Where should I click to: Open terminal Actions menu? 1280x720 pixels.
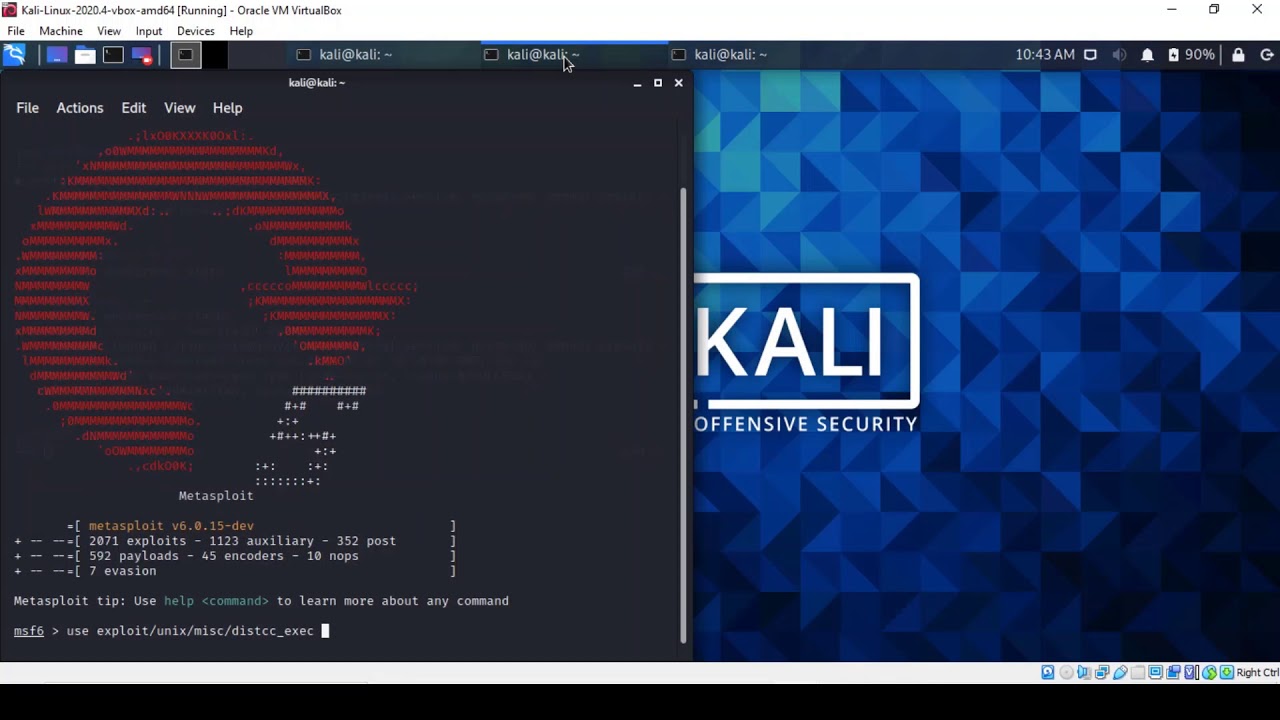[x=80, y=108]
